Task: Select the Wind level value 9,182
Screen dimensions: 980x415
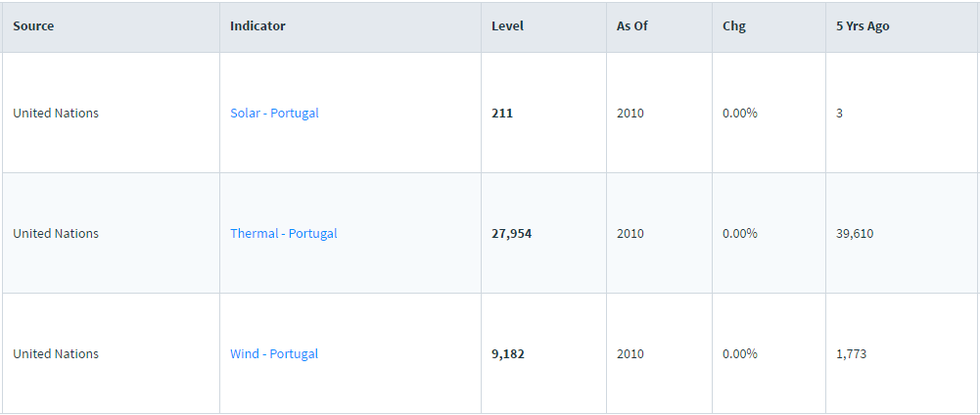Action: (x=508, y=354)
